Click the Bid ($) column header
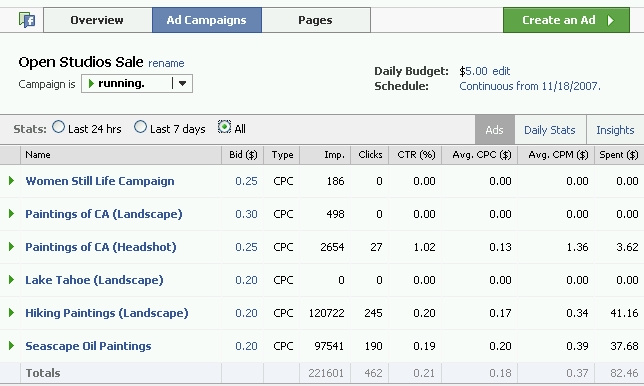This screenshot has height=386, width=644. [x=243, y=155]
